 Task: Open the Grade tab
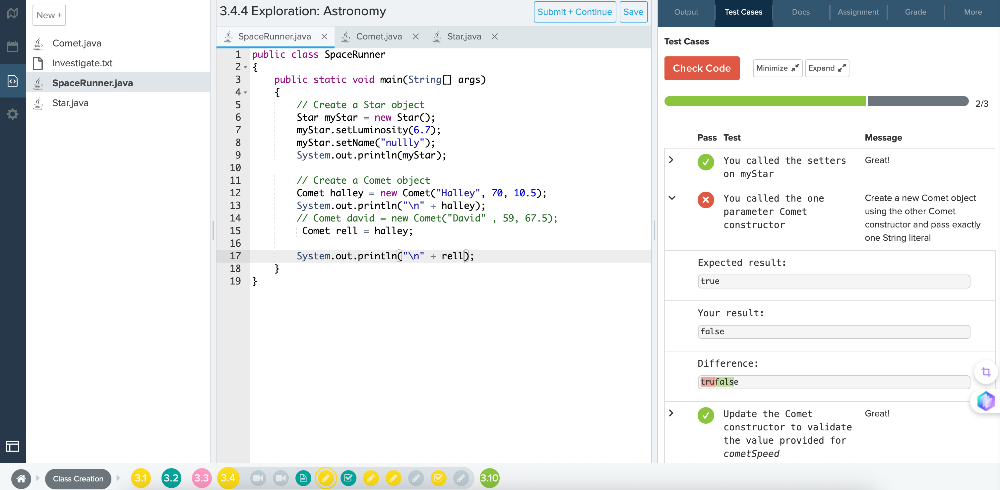(x=915, y=12)
